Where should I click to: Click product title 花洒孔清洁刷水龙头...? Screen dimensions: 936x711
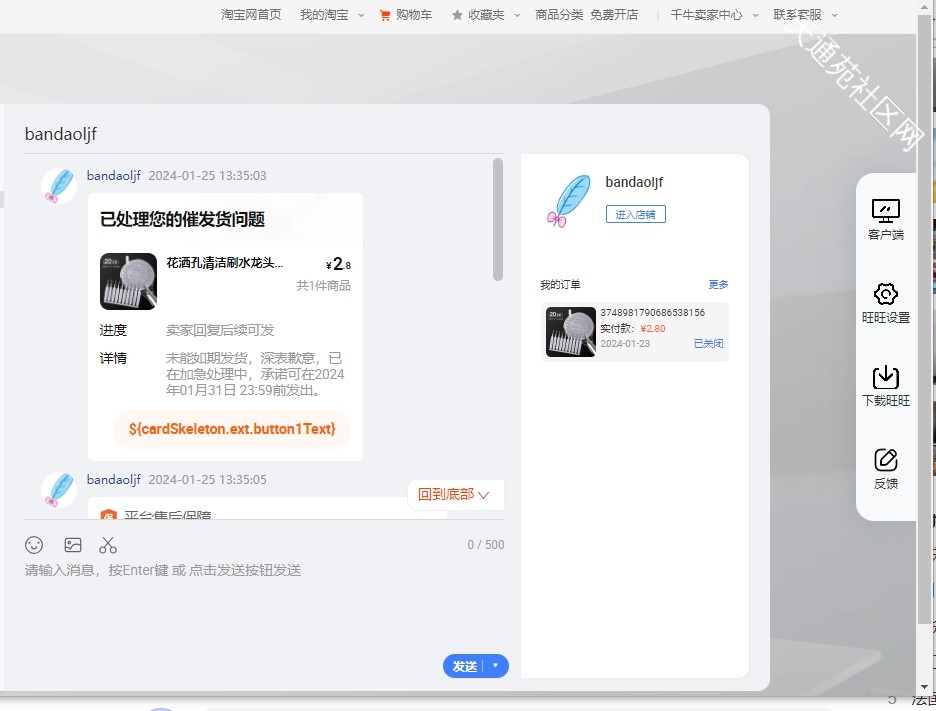pos(224,263)
